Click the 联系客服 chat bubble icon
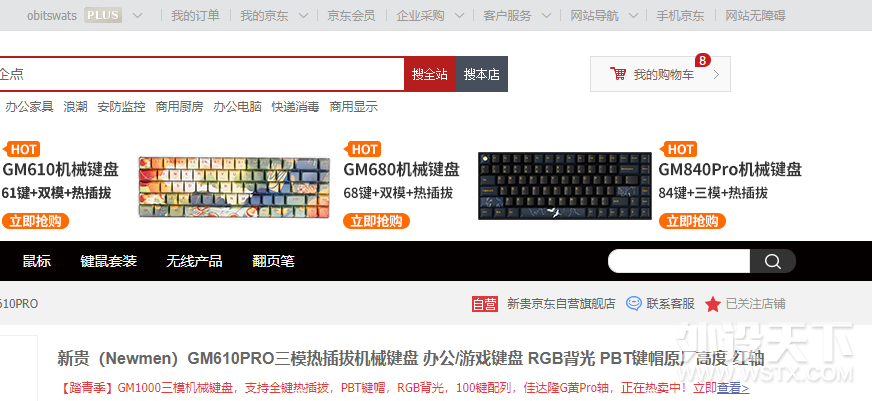This screenshot has width=872, height=401. click(634, 303)
